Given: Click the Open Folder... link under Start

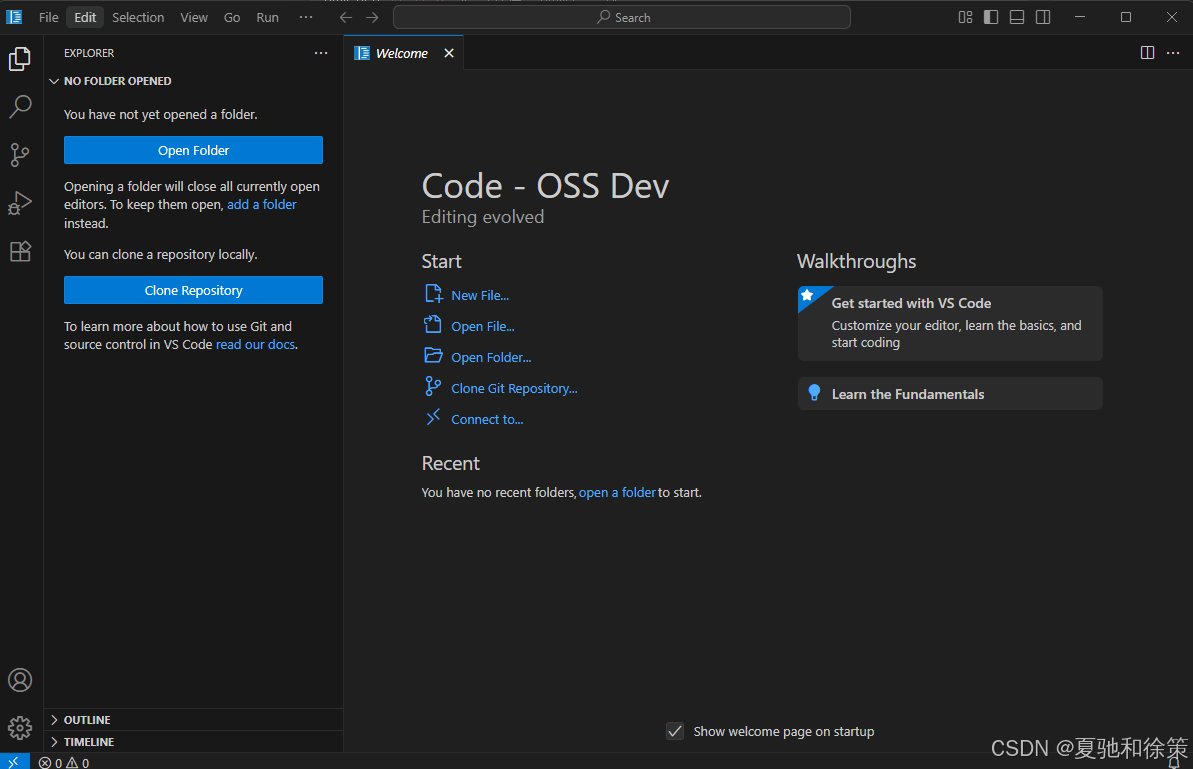Looking at the screenshot, I should coord(491,357).
